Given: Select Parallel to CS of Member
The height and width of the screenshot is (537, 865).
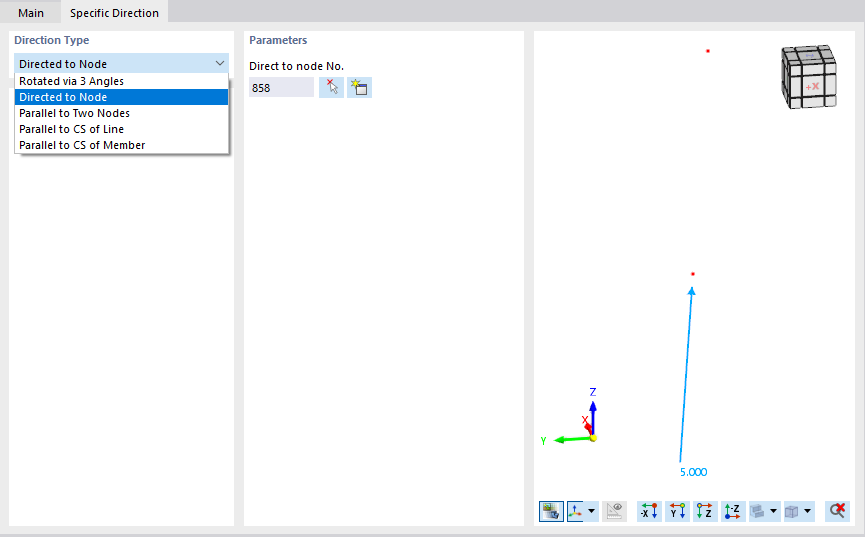Looking at the screenshot, I should [121, 145].
